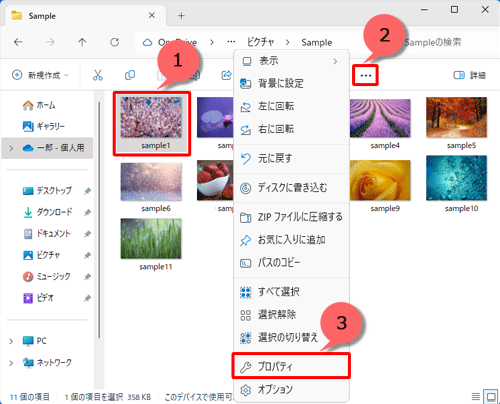Close the Sample tab
The width and height of the screenshot is (500, 404).
pos(152,15)
